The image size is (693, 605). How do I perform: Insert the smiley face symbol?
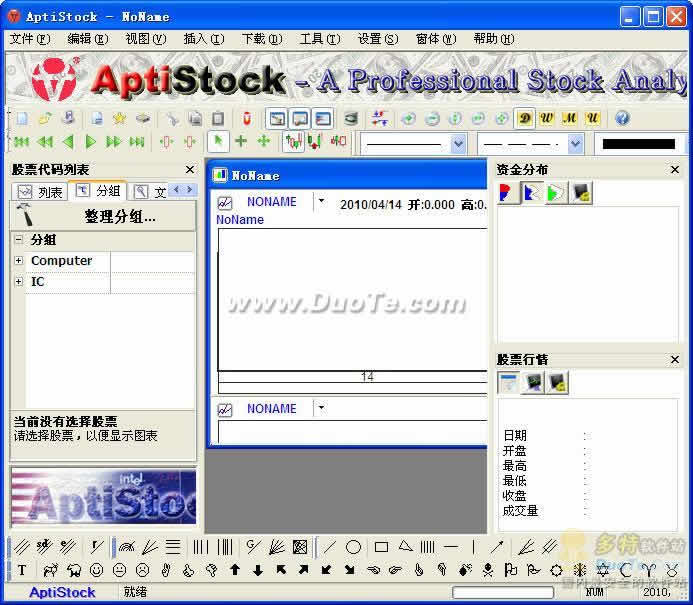[96, 570]
